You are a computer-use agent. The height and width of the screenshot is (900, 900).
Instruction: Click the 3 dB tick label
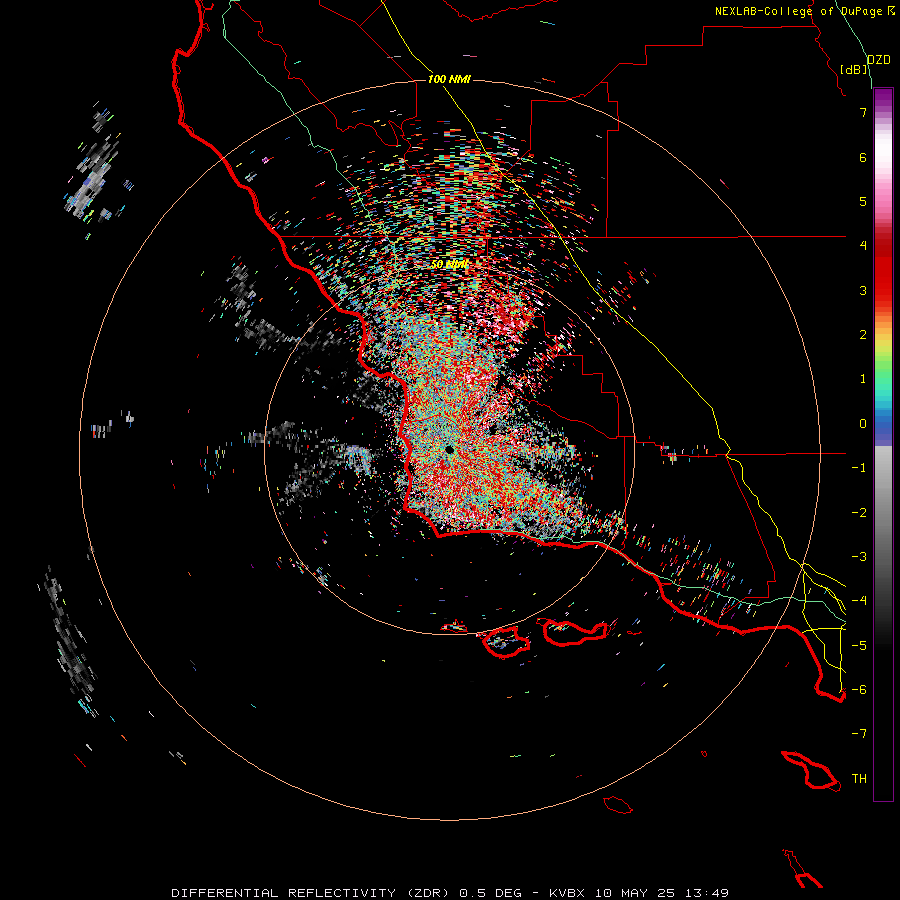[x=863, y=290]
